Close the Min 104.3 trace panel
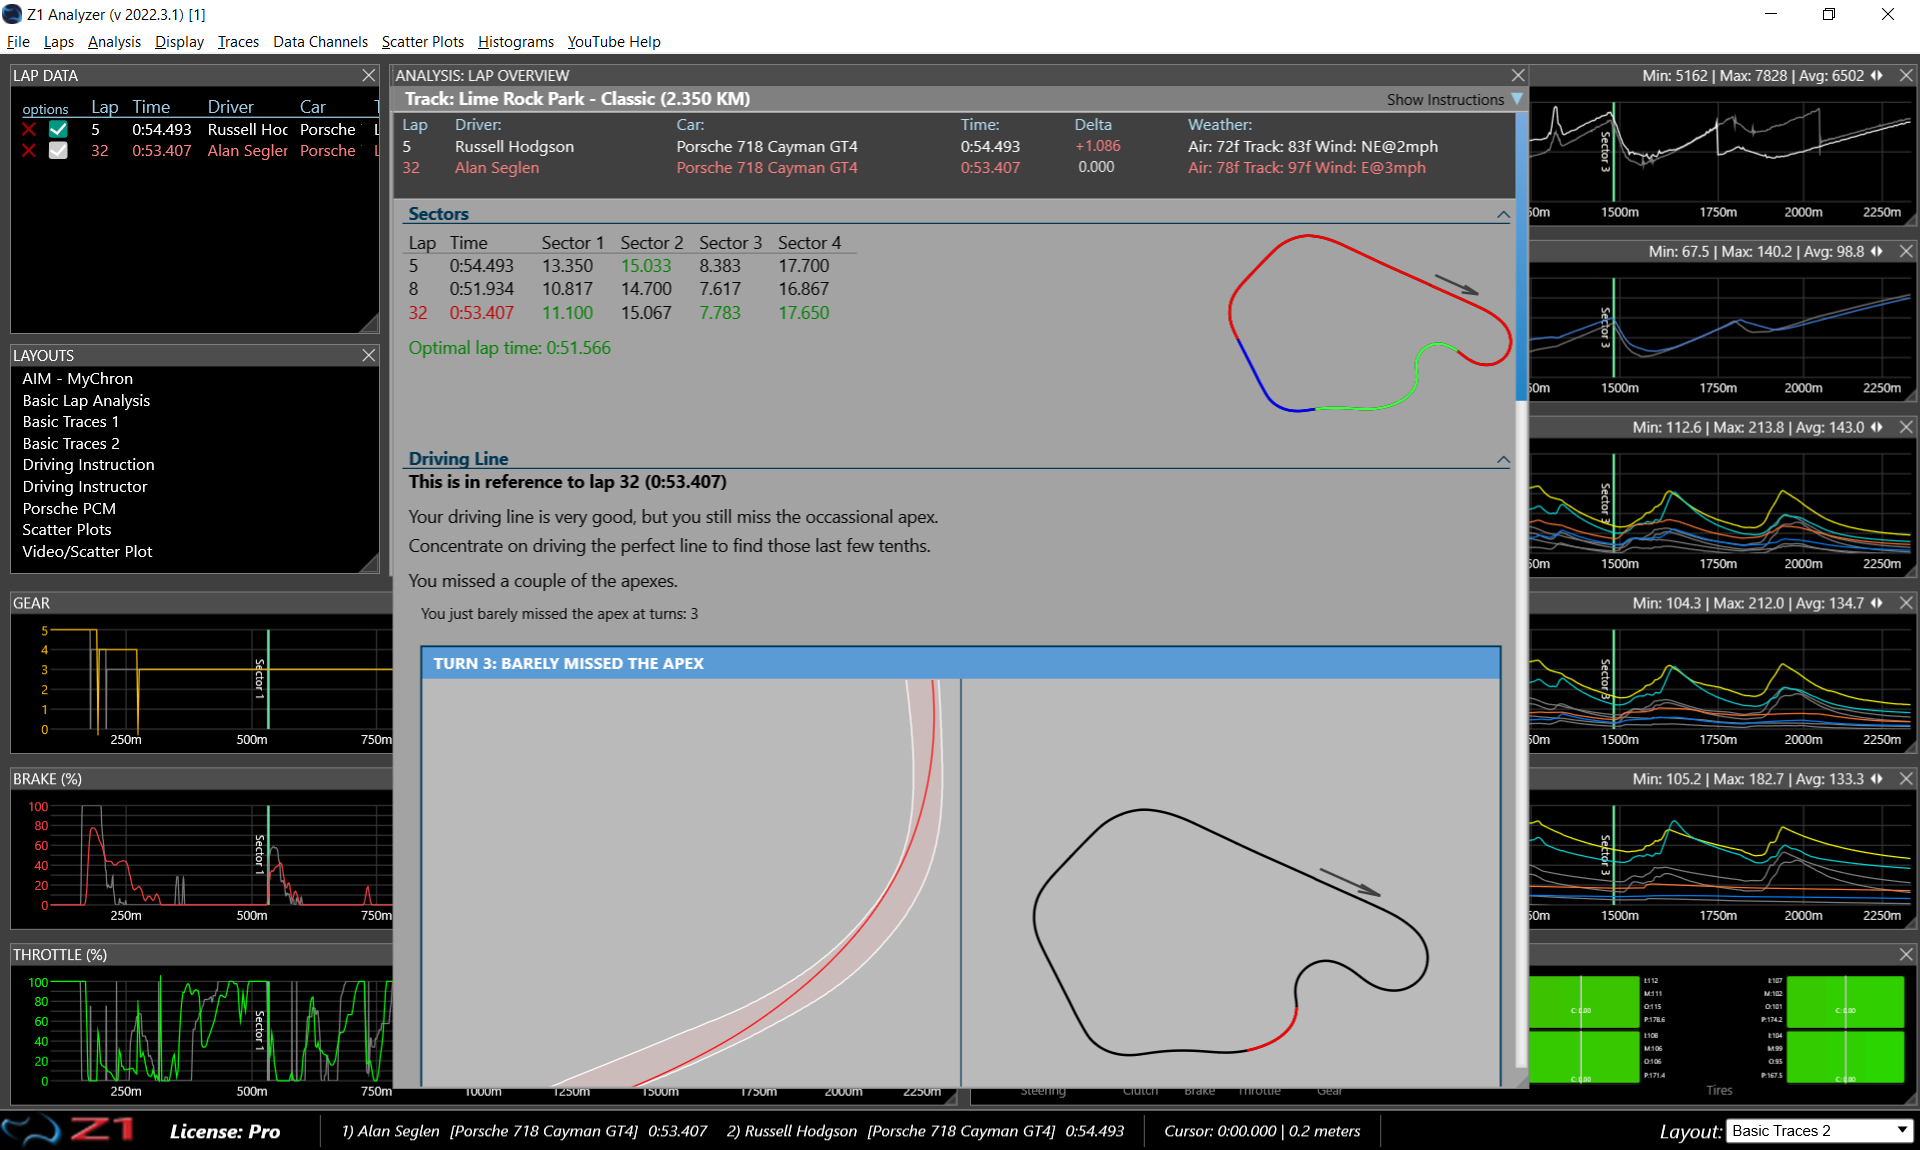This screenshot has height=1150, width=1920. click(x=1906, y=604)
